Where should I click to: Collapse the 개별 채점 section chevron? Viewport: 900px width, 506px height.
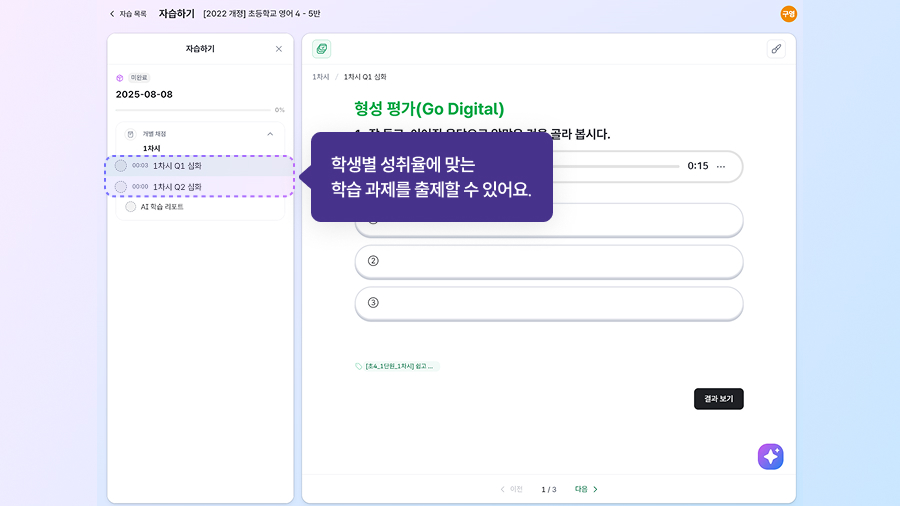[x=269, y=133]
